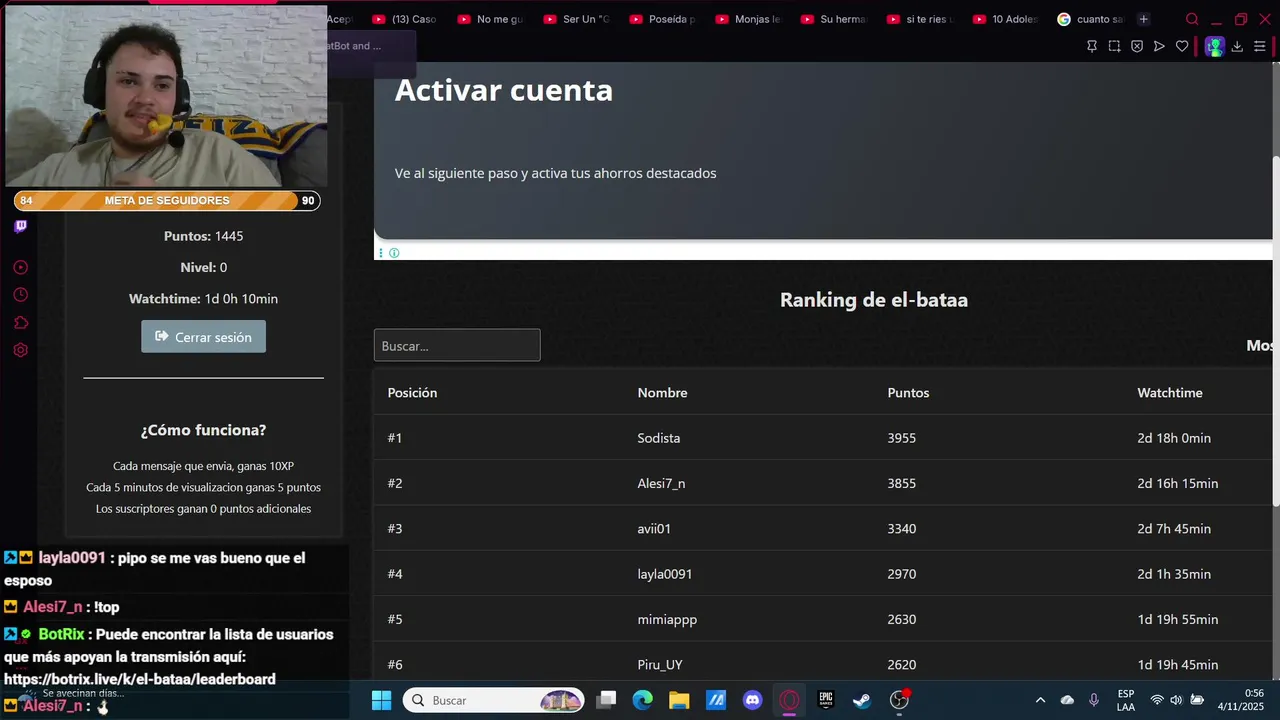This screenshot has width=1280, height=720.
Task: Click the tab search magnifier icon
Action: (1192, 19)
